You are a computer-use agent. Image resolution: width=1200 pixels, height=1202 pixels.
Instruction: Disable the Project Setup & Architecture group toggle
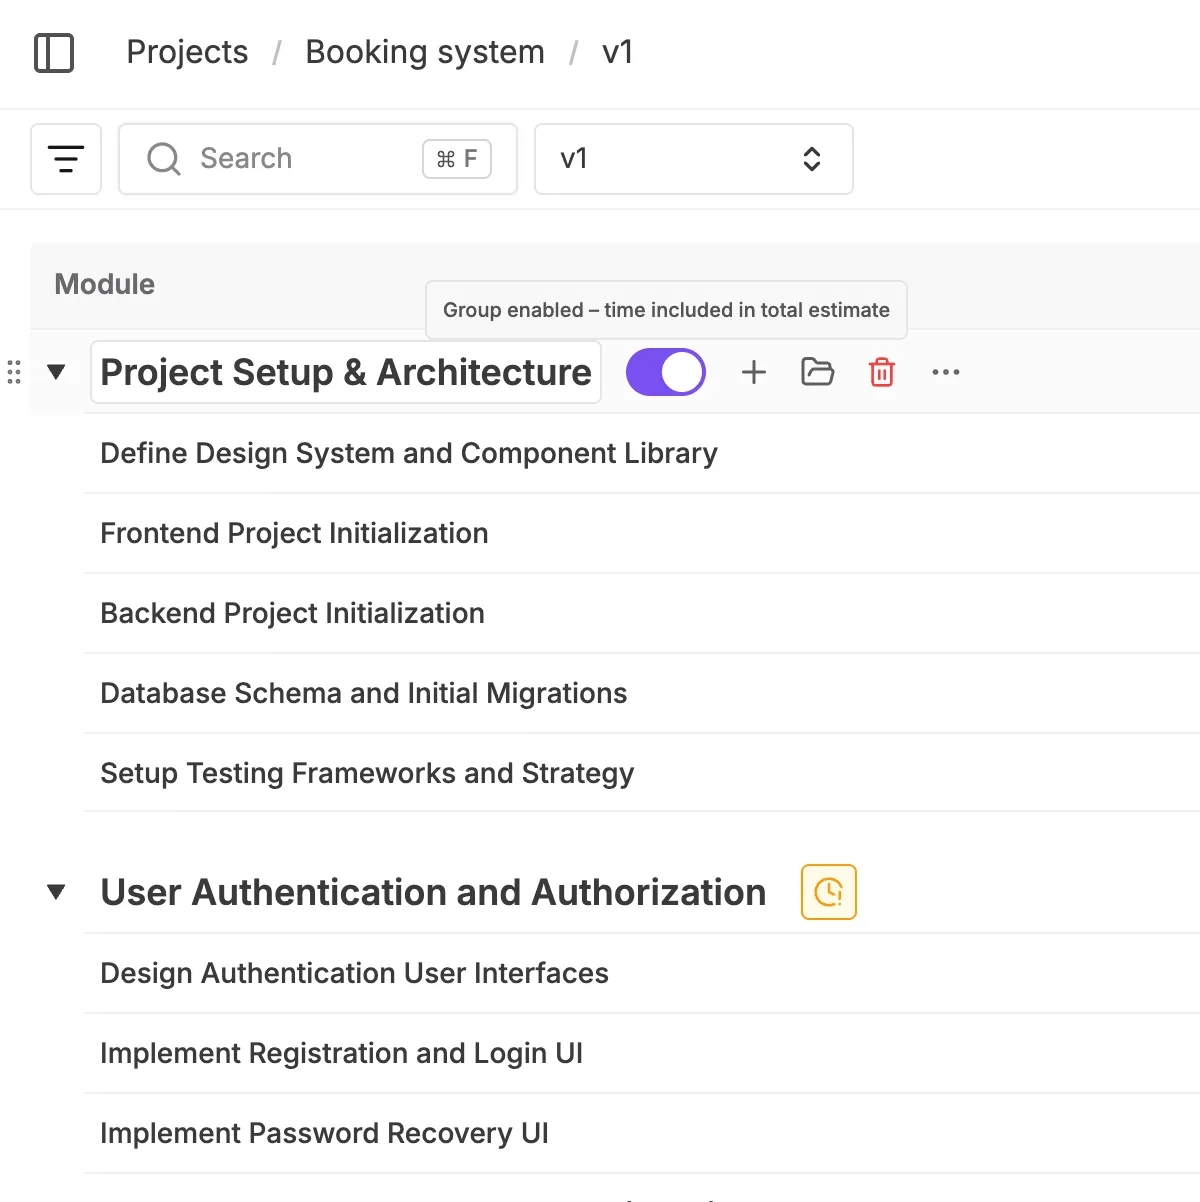(x=665, y=373)
